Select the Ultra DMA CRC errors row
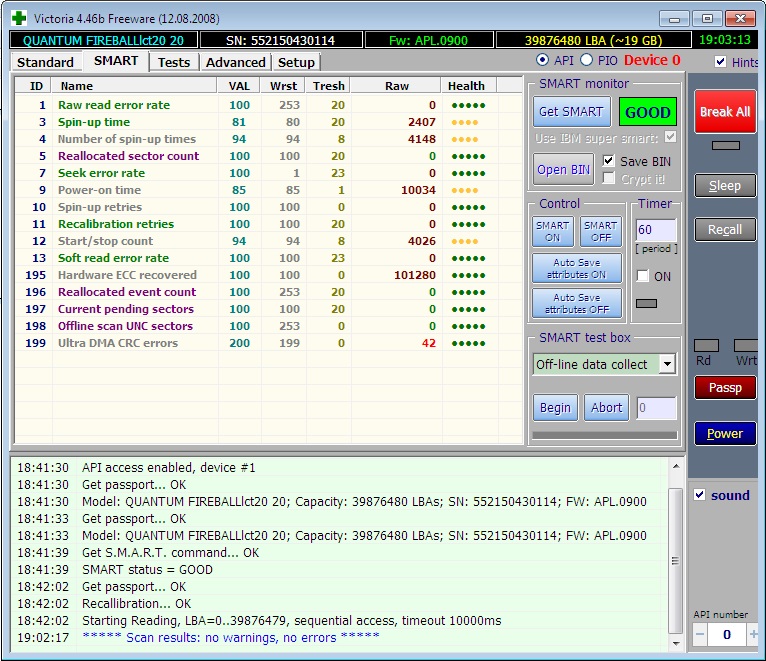 click(x=268, y=343)
